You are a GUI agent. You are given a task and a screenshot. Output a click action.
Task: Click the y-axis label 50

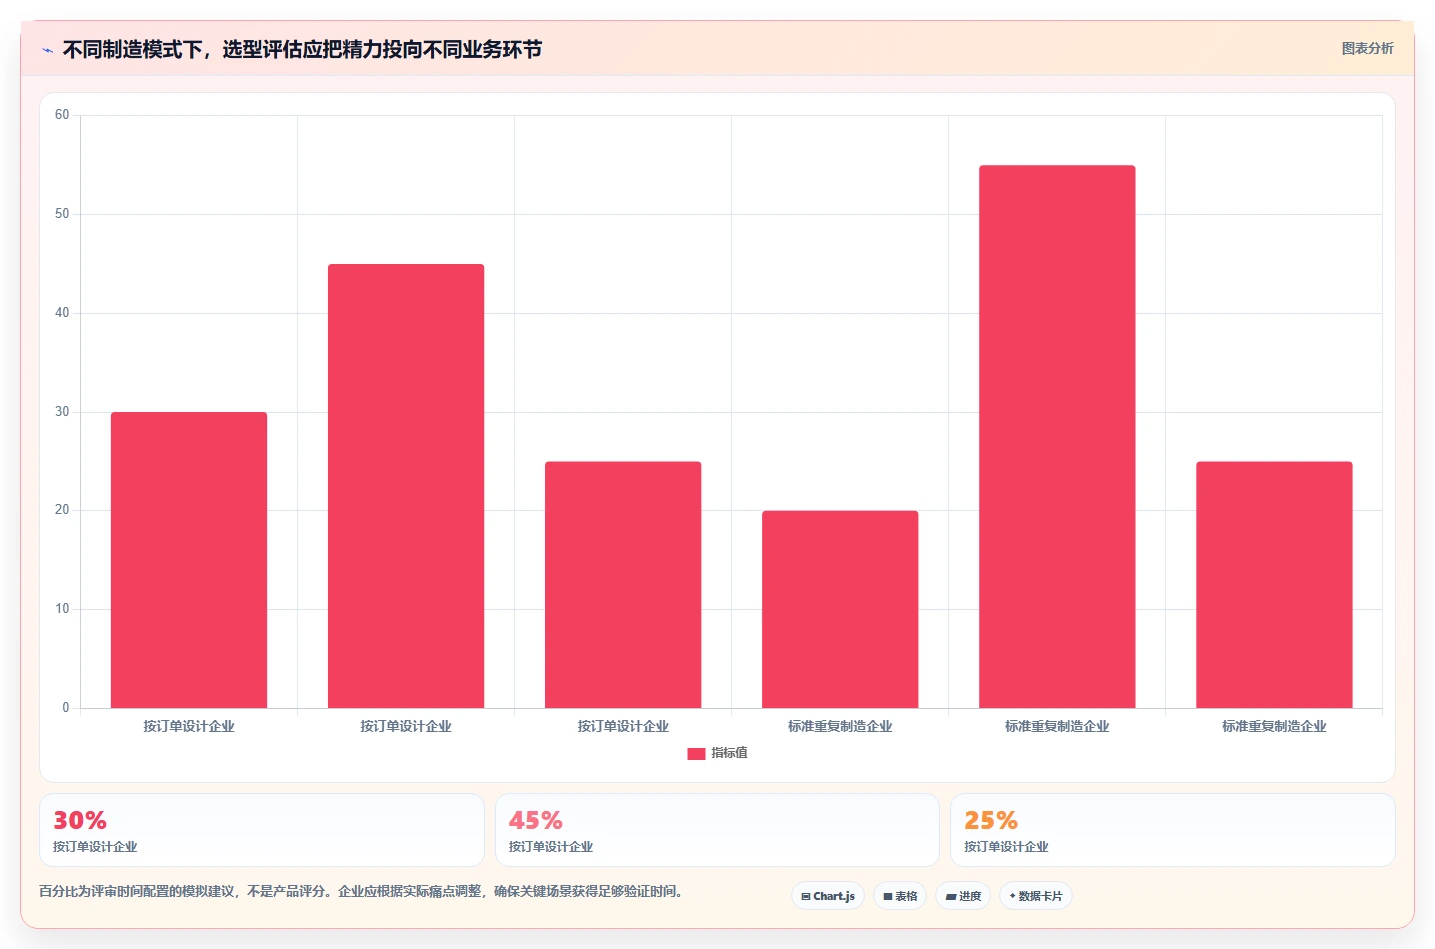62,214
